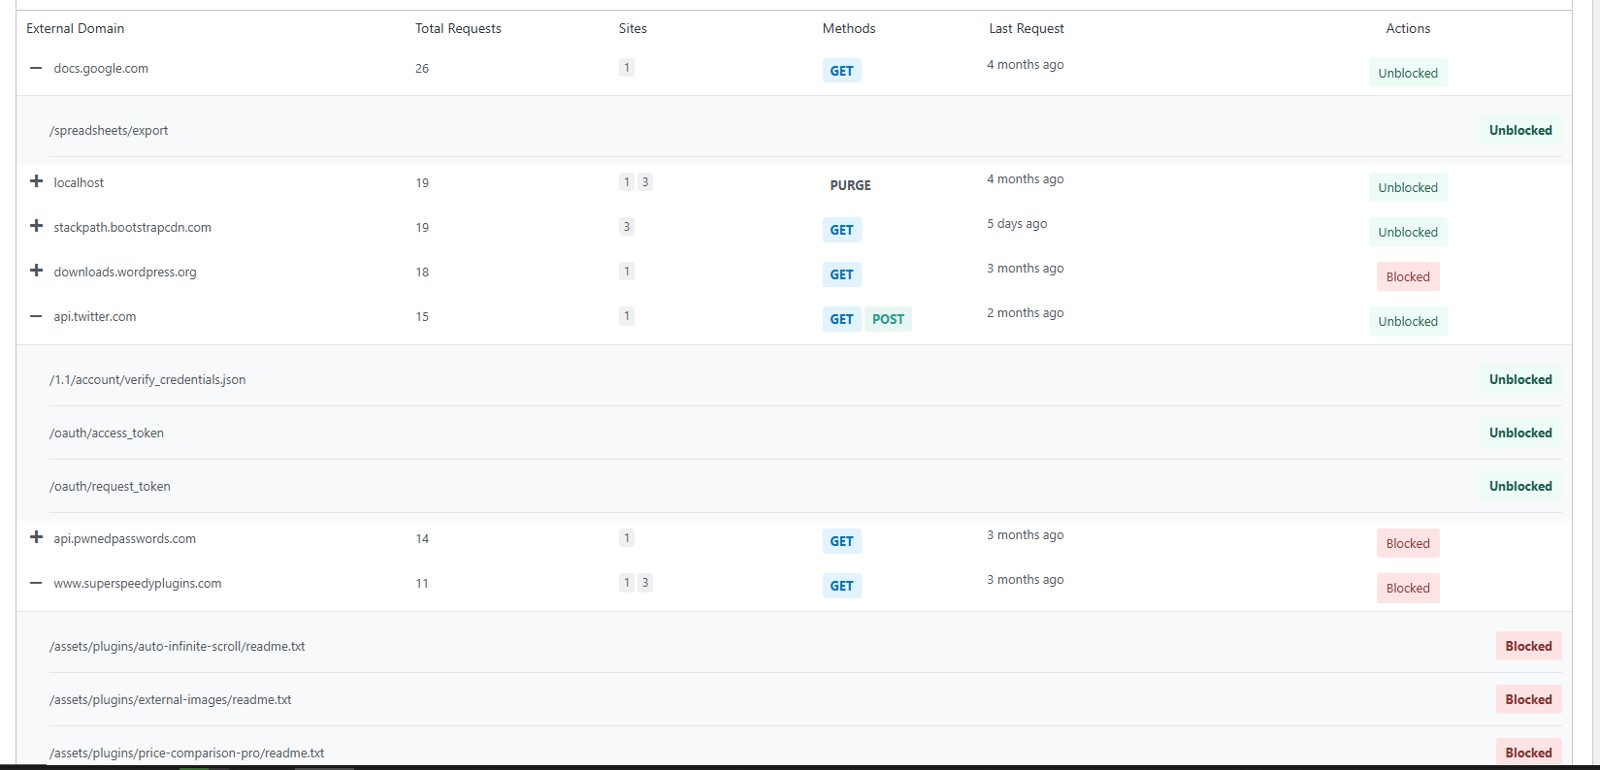This screenshot has width=1600, height=770.
Task: Click site badge 3 in localhost row
Action: [645, 182]
